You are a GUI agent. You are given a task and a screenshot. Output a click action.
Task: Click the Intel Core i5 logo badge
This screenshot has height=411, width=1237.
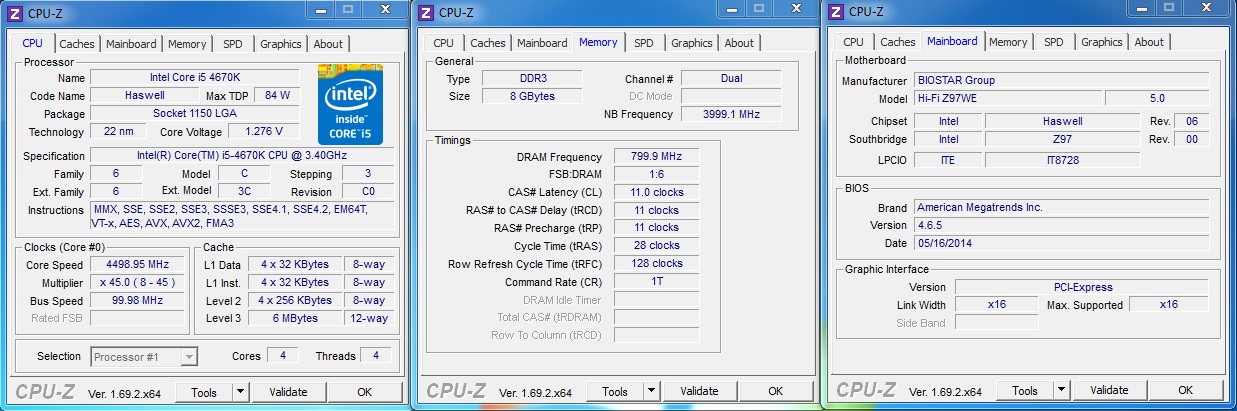(350, 104)
